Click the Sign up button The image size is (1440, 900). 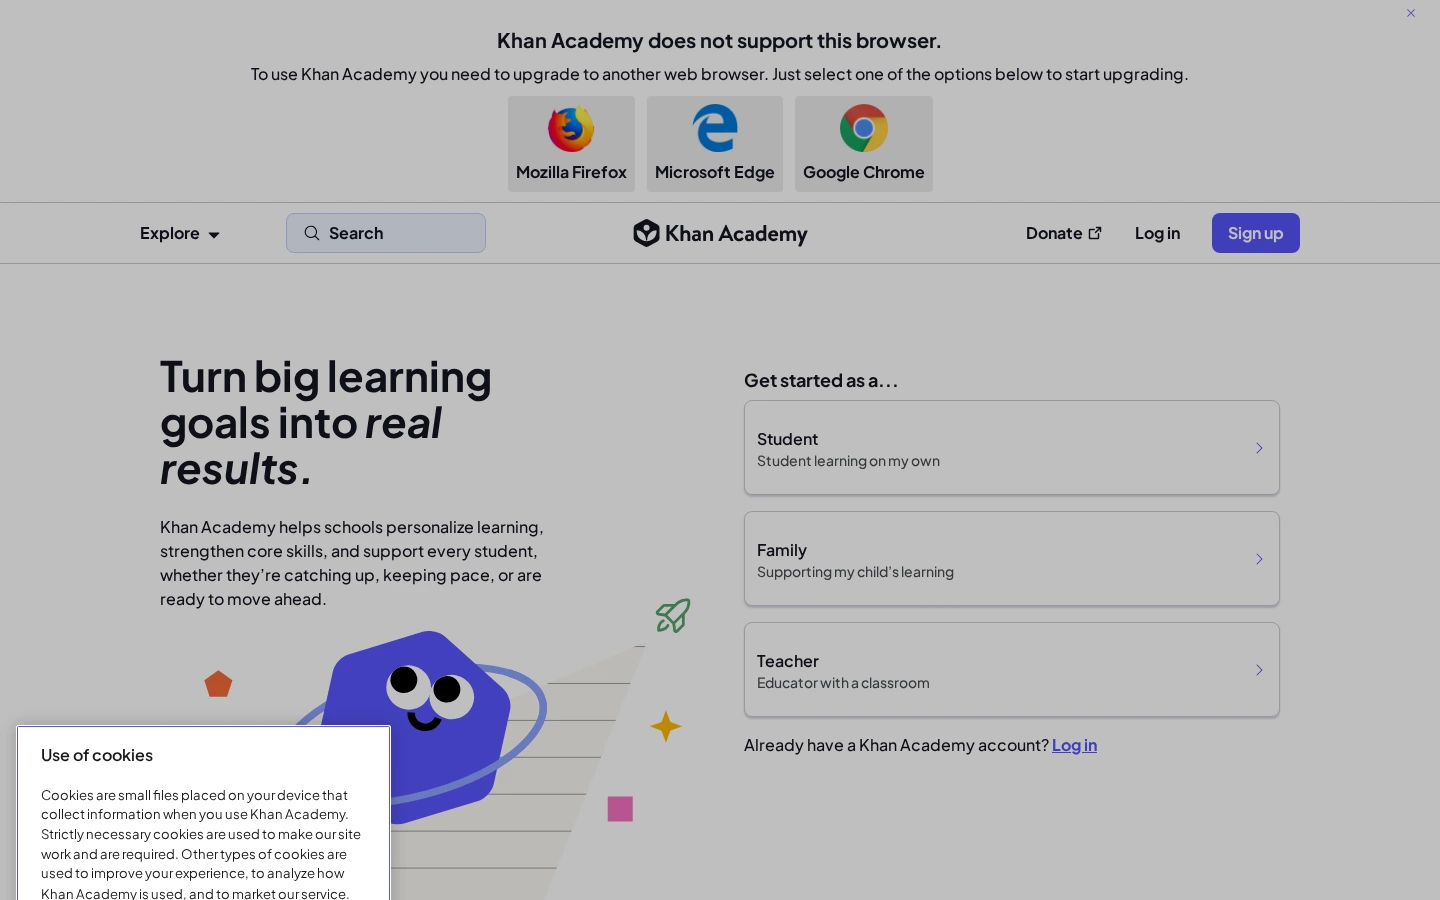click(x=1256, y=233)
